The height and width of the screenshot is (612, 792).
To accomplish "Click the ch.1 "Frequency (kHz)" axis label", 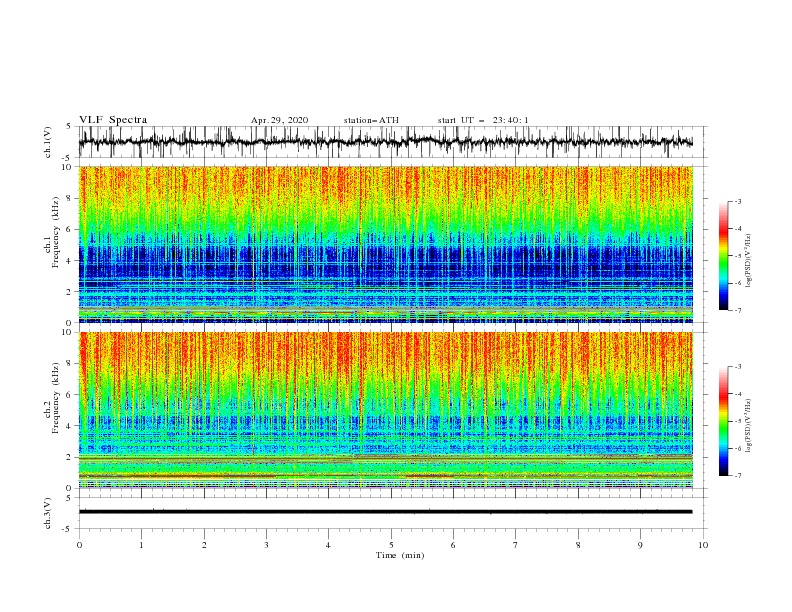I will tap(55, 233).
